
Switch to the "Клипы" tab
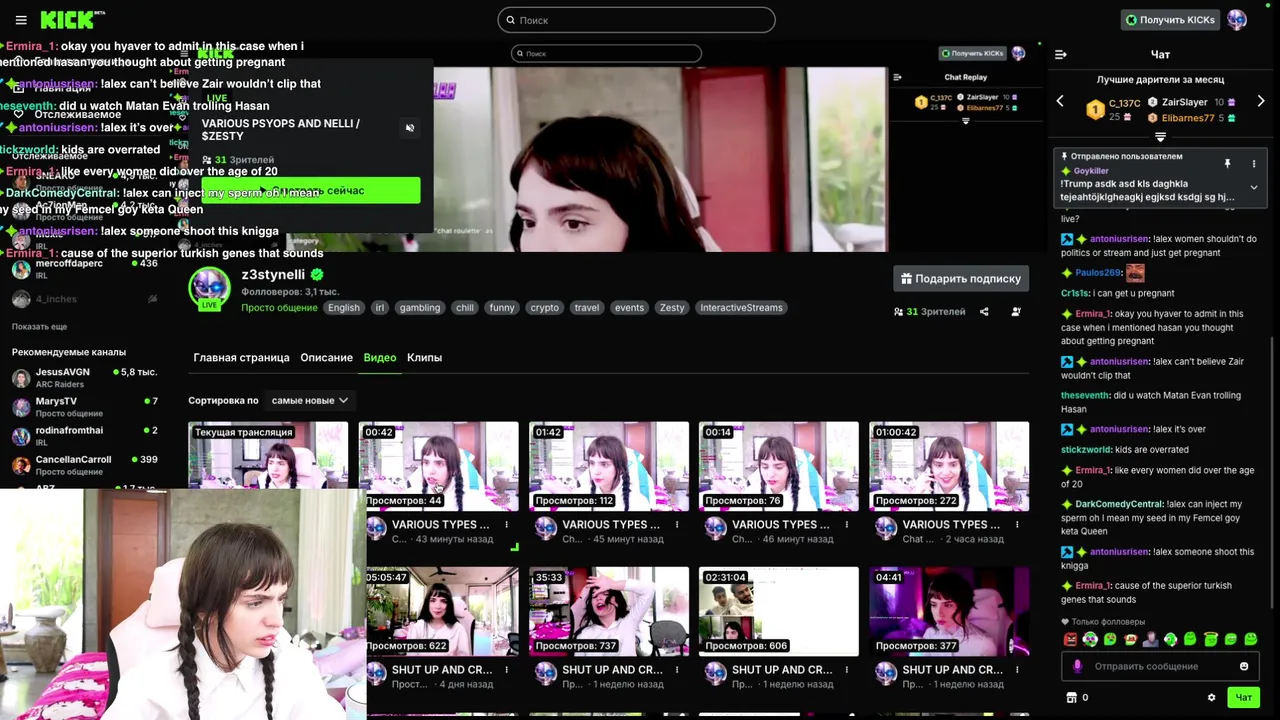(424, 357)
